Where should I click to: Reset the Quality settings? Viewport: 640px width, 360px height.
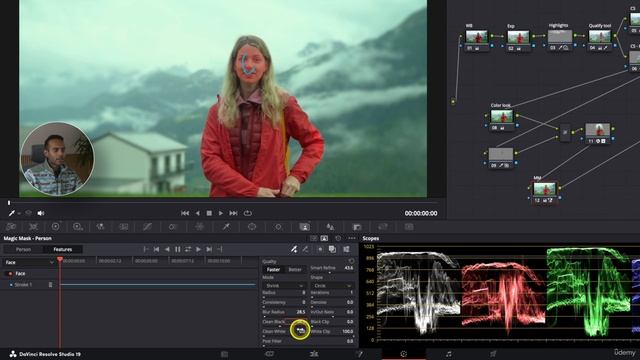pyautogui.click(x=351, y=261)
